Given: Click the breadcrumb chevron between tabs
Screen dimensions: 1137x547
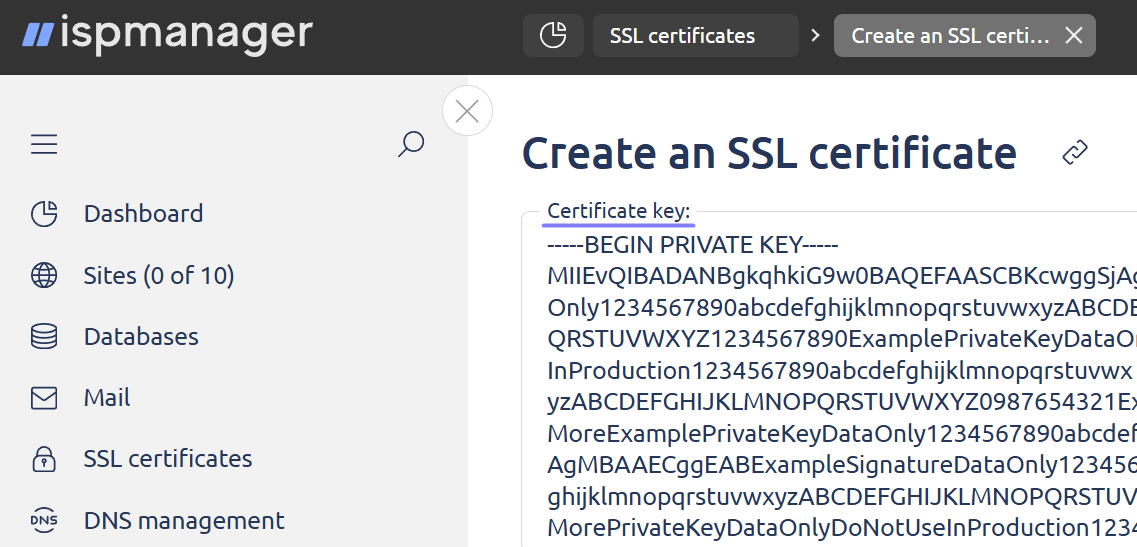Looking at the screenshot, I should click(x=816, y=36).
